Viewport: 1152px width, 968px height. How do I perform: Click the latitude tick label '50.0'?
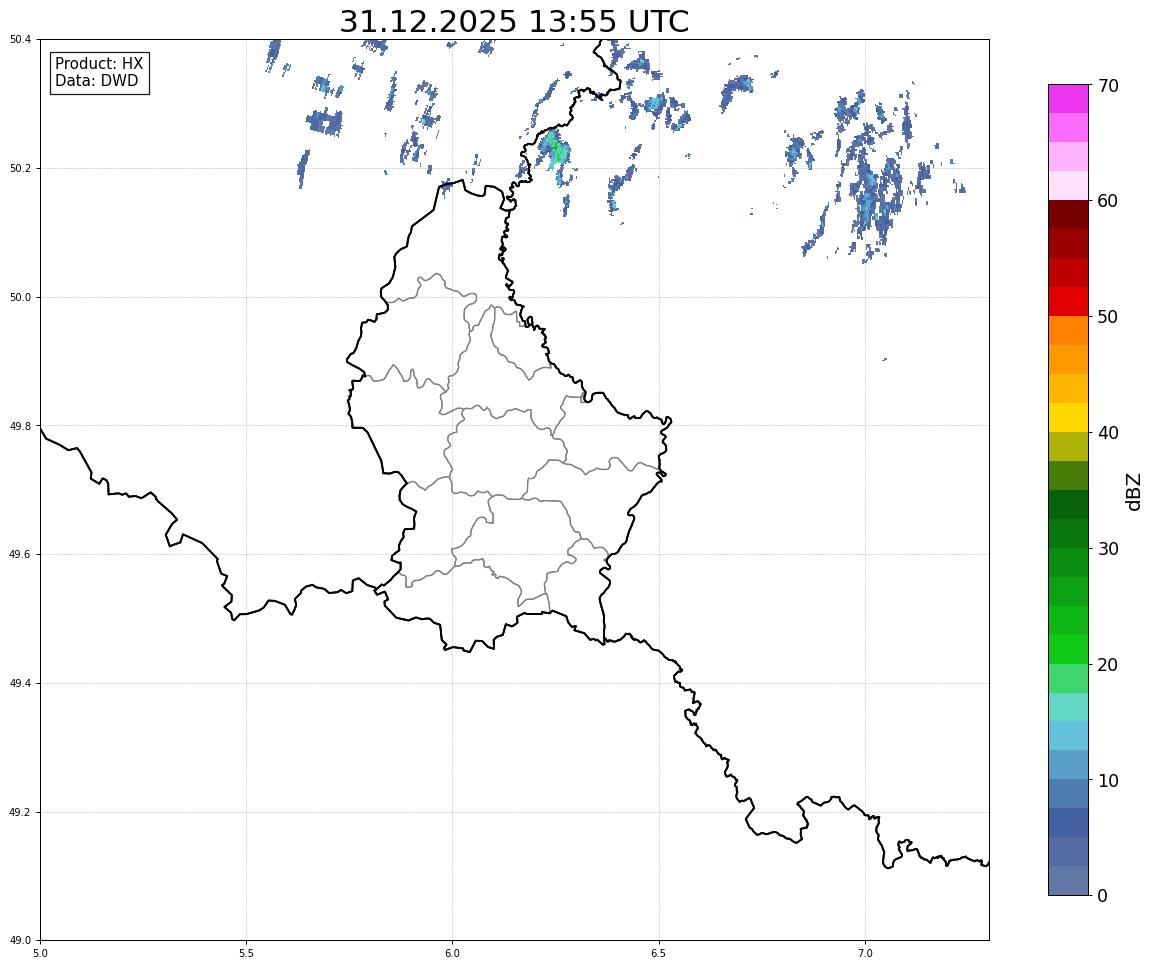pyautogui.click(x=20, y=297)
